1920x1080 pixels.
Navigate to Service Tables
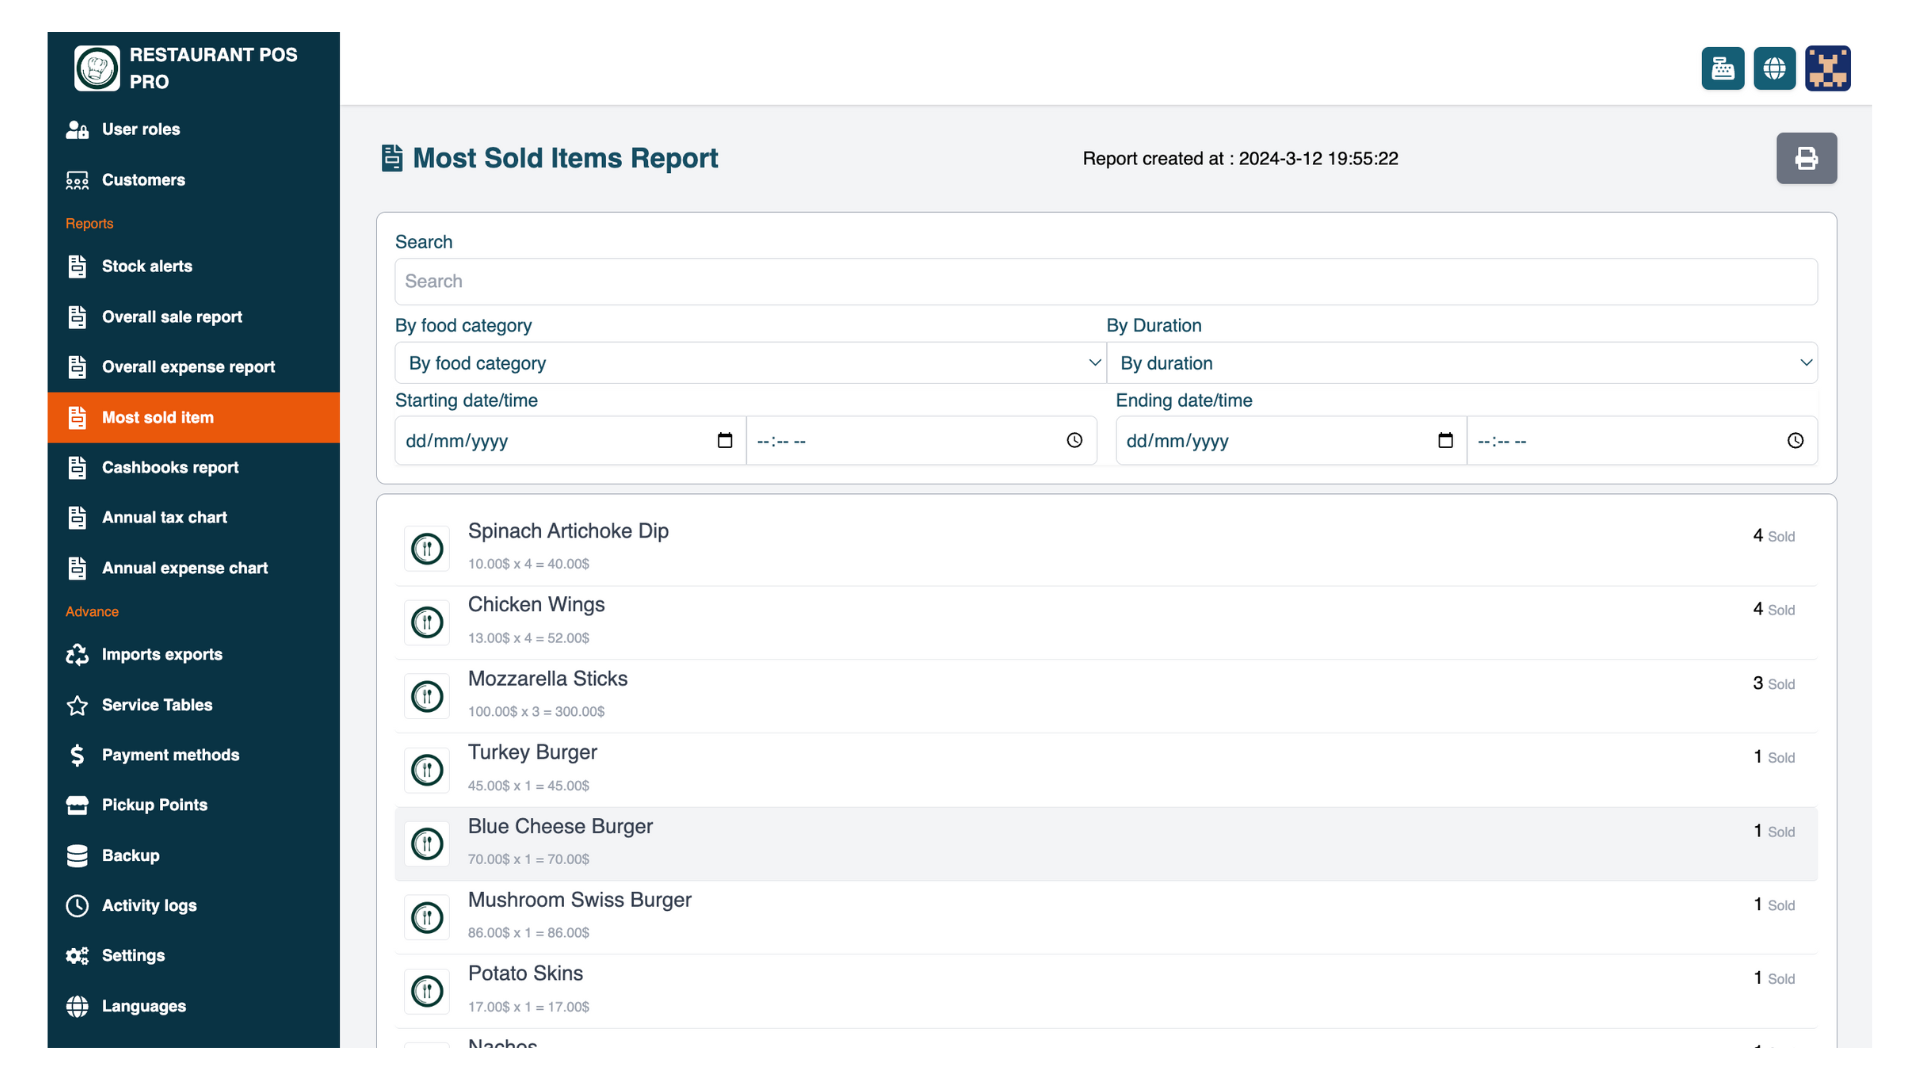pyautogui.click(x=157, y=705)
